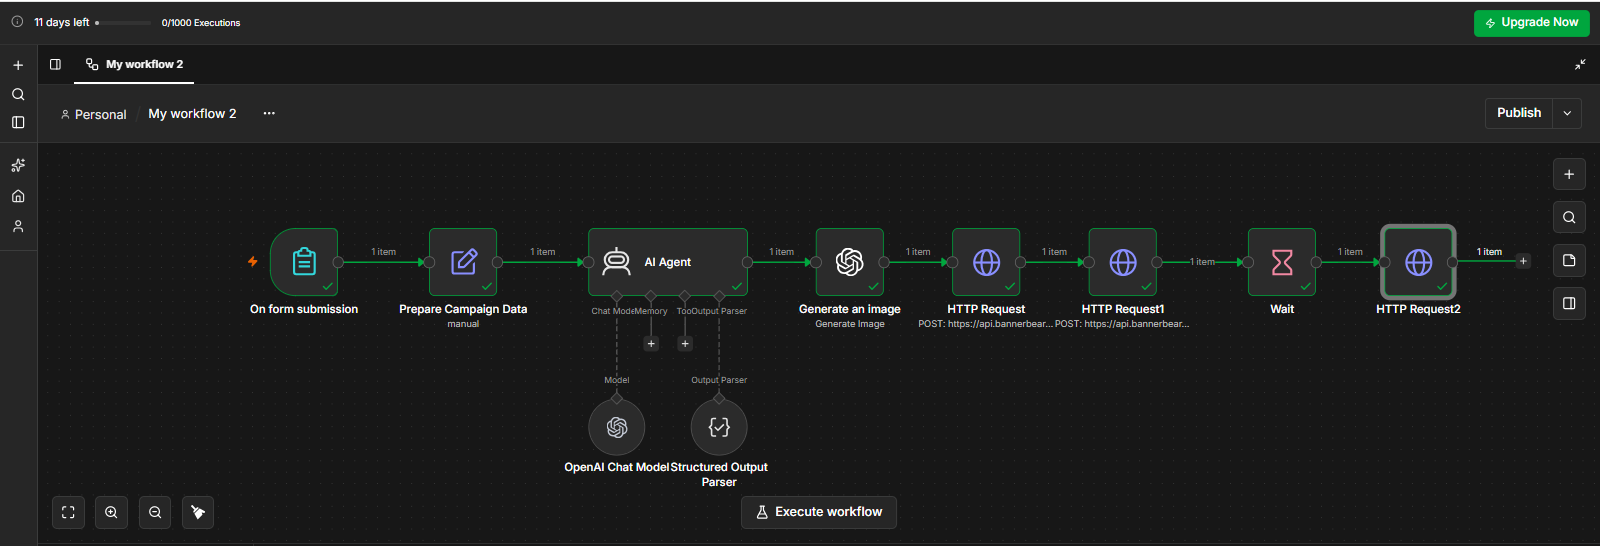This screenshot has width=1600, height=546.
Task: Zoom in on the workflow canvas
Action: click(x=111, y=512)
